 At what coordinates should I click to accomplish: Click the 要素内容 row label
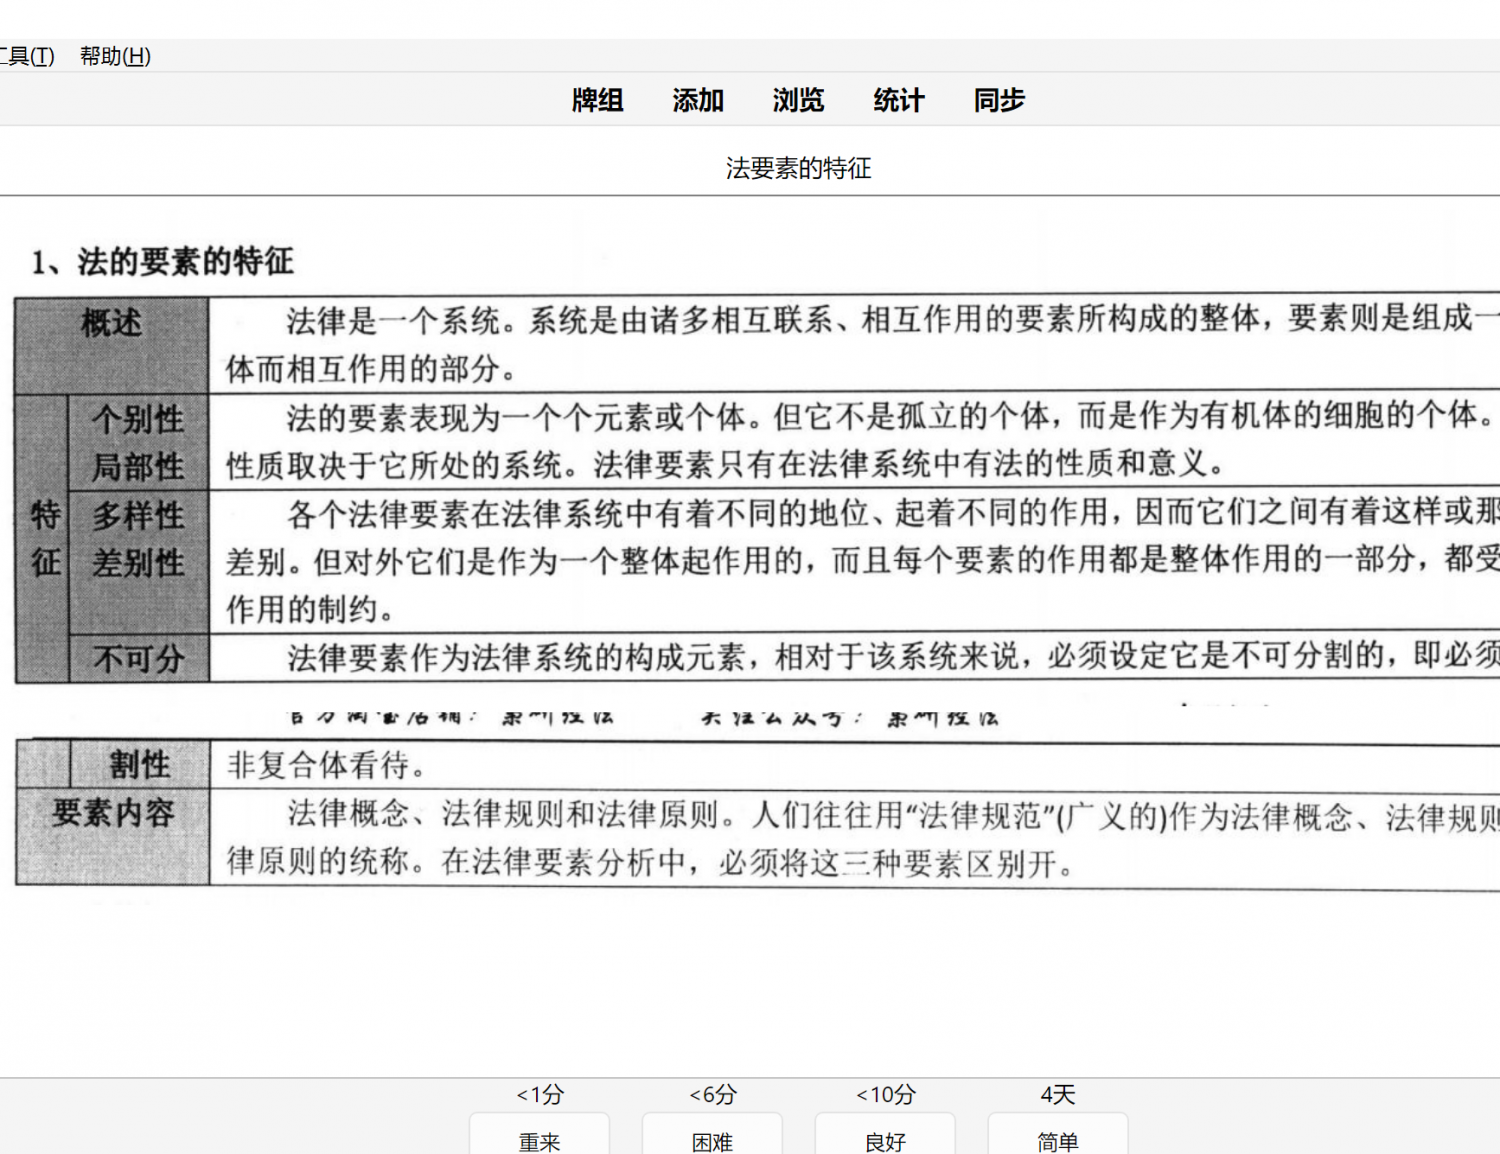114,813
